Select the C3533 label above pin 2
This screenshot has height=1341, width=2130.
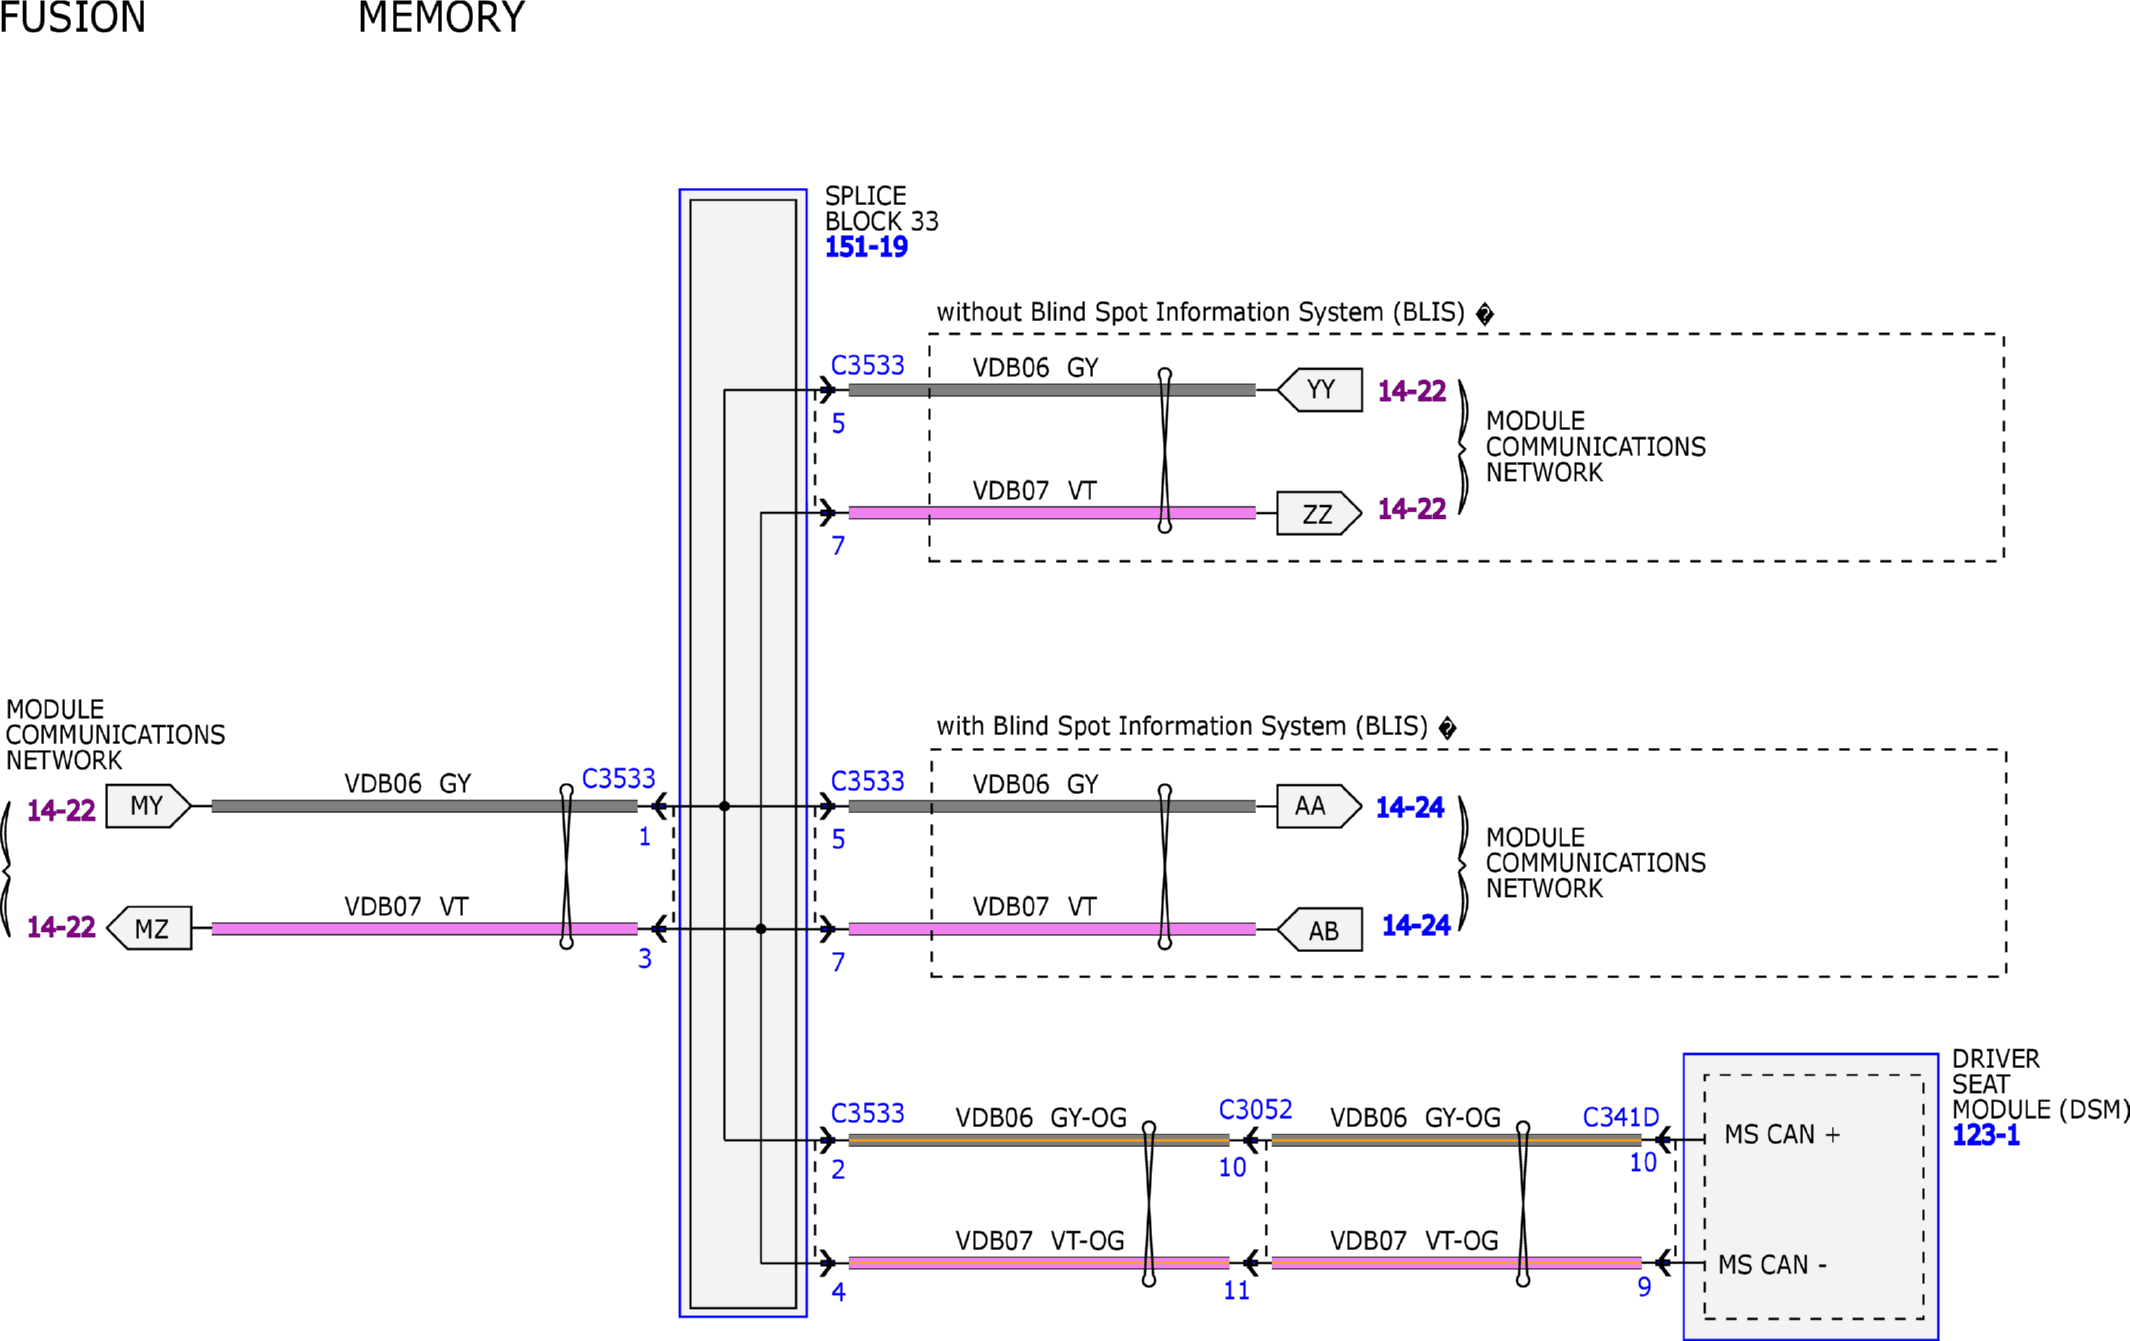(868, 1114)
